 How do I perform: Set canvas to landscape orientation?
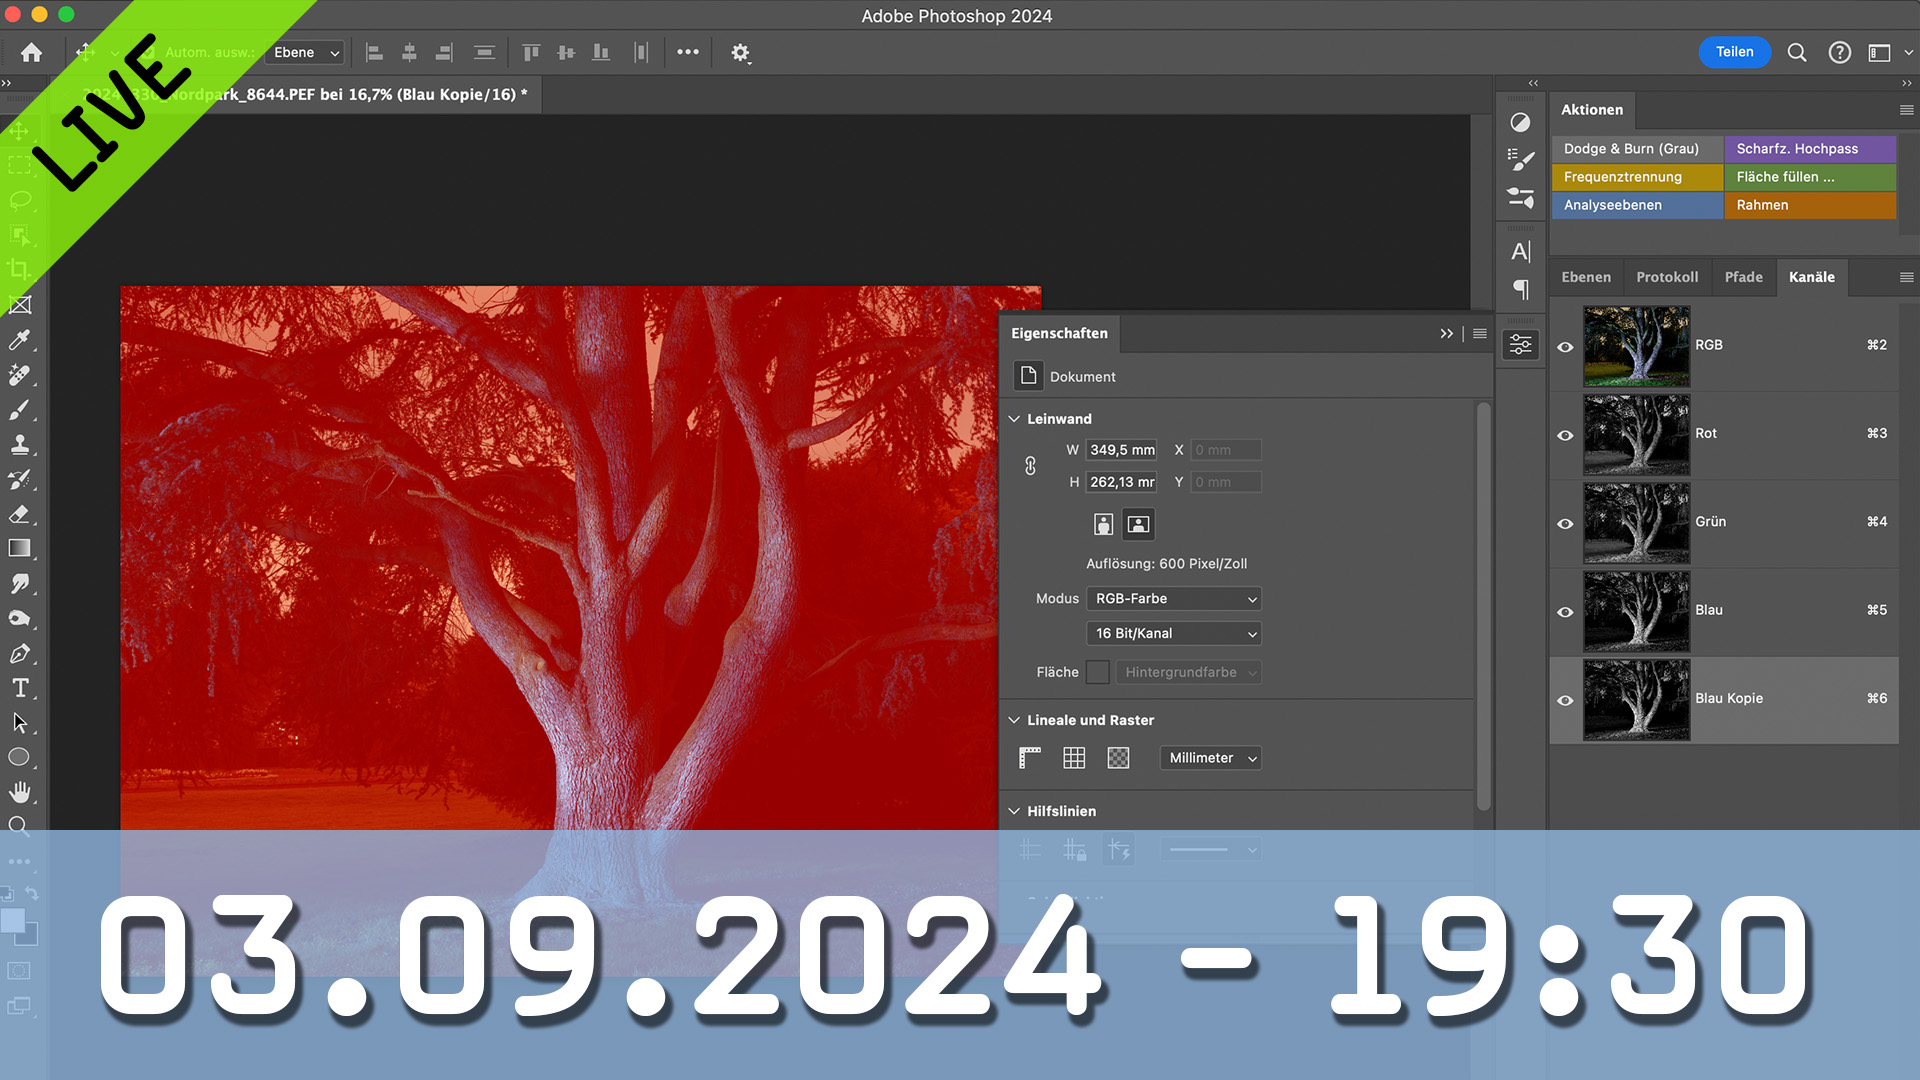coord(1138,524)
